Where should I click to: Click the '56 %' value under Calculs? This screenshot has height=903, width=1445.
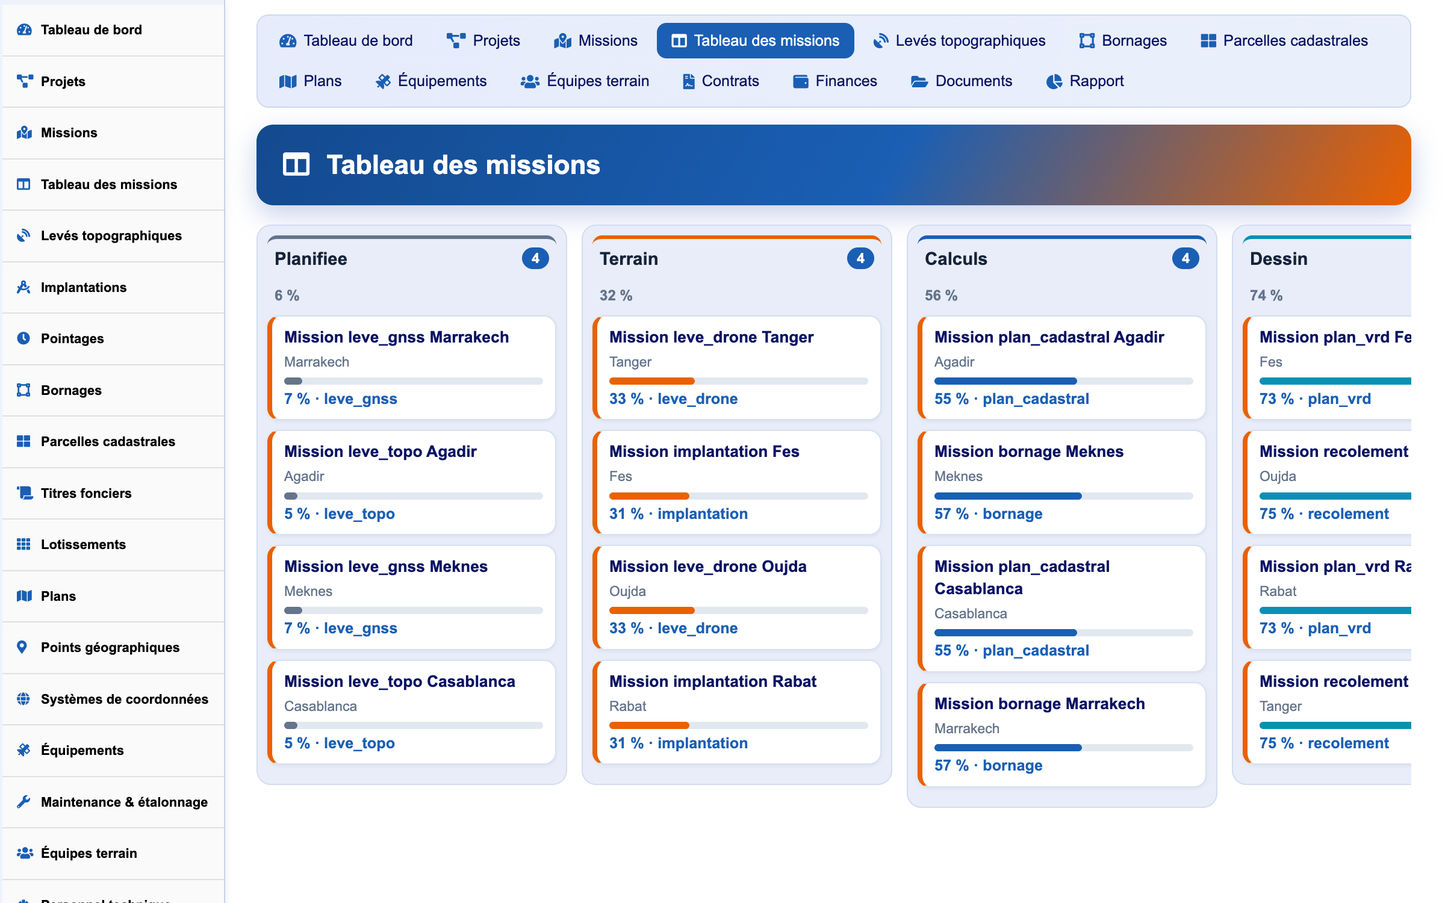(941, 296)
